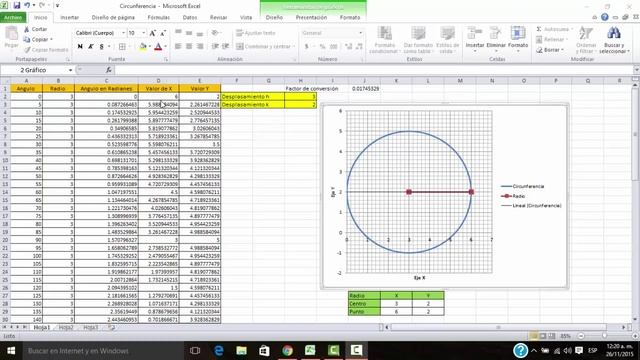Open the Diseño de página tab
Viewport: 640px width, 360px height.
[x=113, y=18]
